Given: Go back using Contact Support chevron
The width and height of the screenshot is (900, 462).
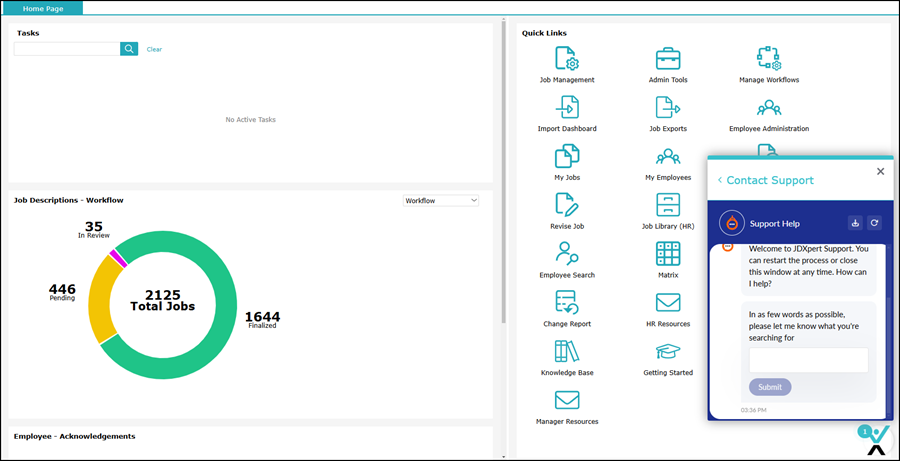Looking at the screenshot, I should (720, 181).
